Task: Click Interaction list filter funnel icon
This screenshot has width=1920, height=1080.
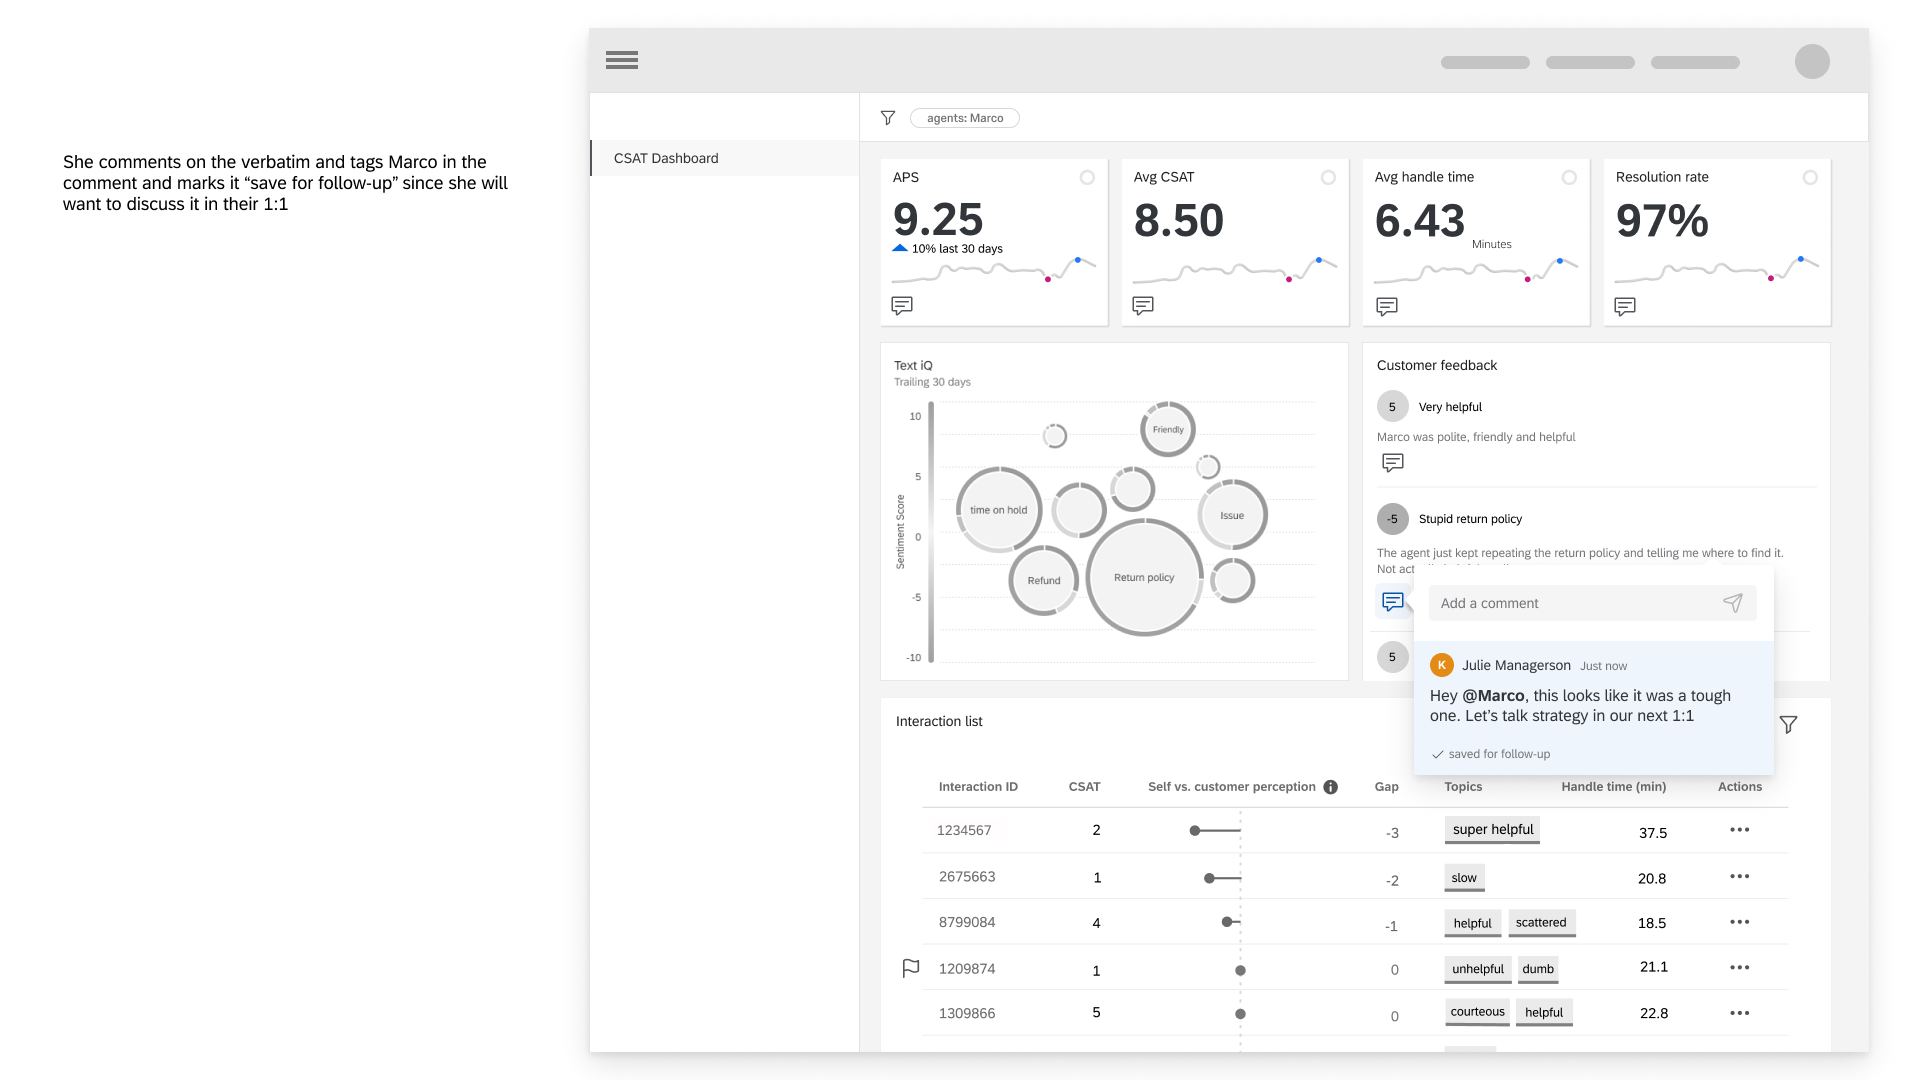Action: pyautogui.click(x=1789, y=724)
